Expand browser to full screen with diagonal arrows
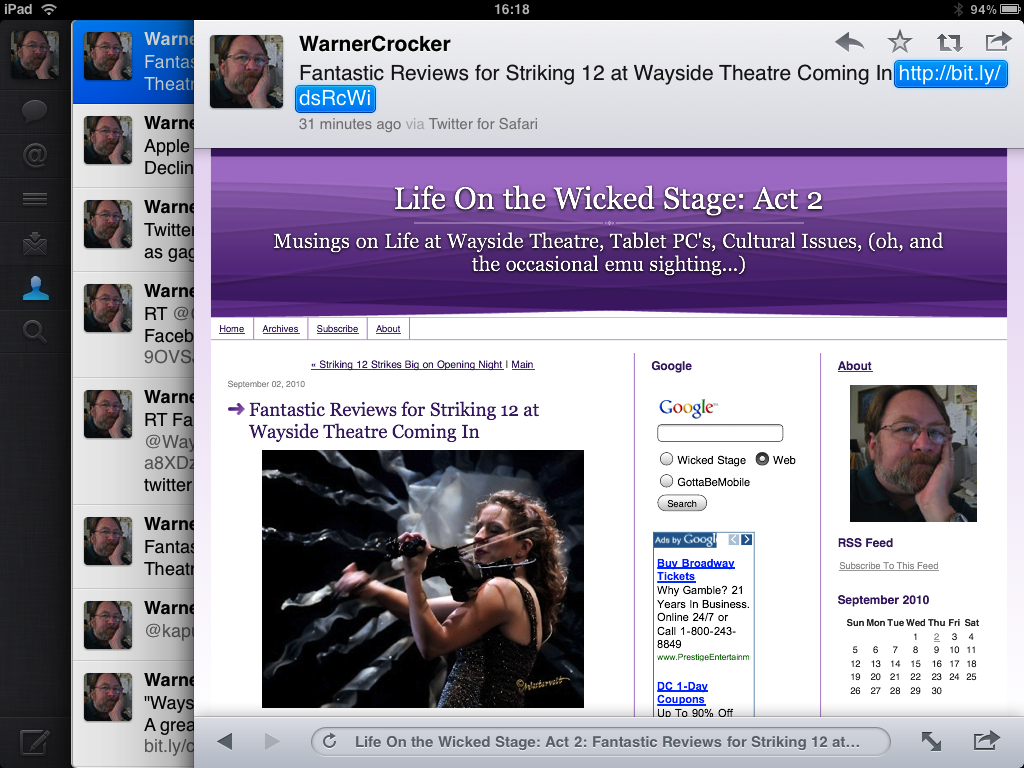Image resolution: width=1024 pixels, height=768 pixels. pyautogui.click(x=931, y=741)
